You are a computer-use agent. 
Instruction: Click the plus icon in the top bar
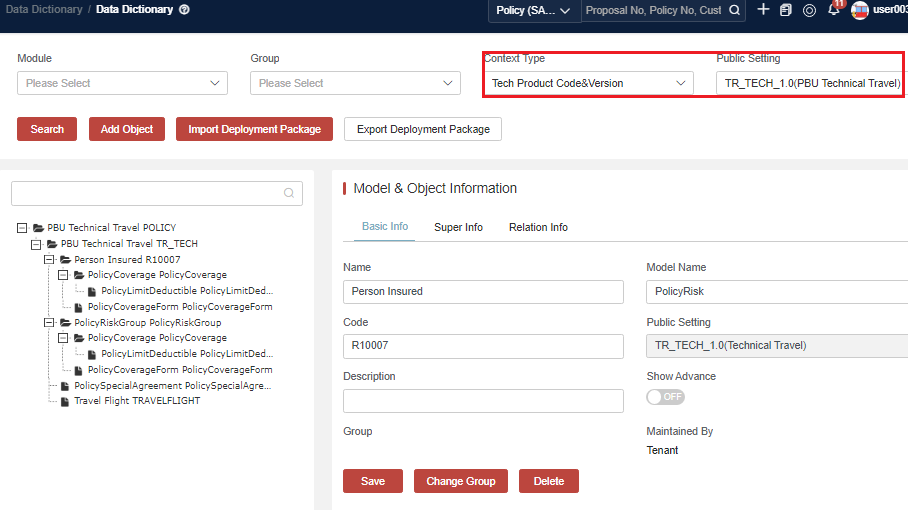pyautogui.click(x=763, y=10)
